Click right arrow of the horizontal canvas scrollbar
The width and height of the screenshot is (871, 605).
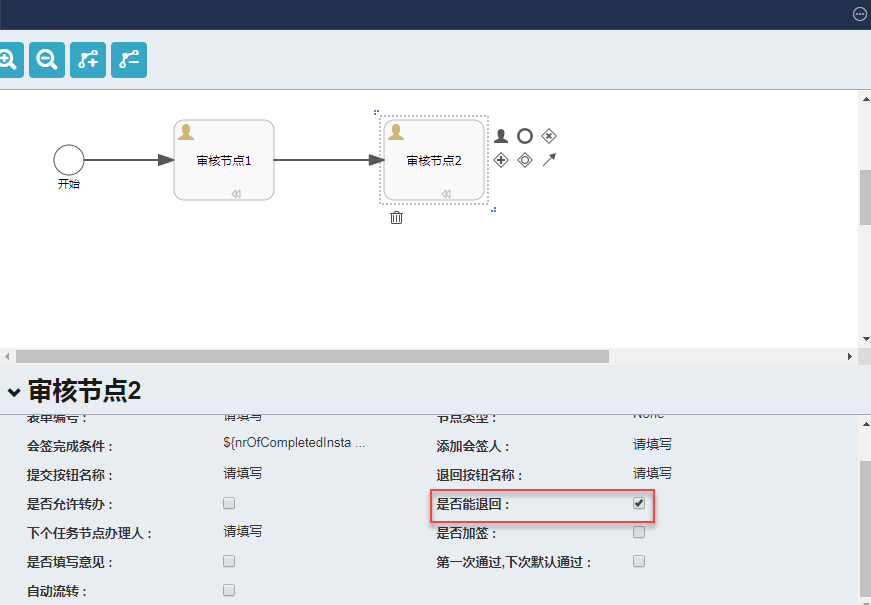coord(850,356)
